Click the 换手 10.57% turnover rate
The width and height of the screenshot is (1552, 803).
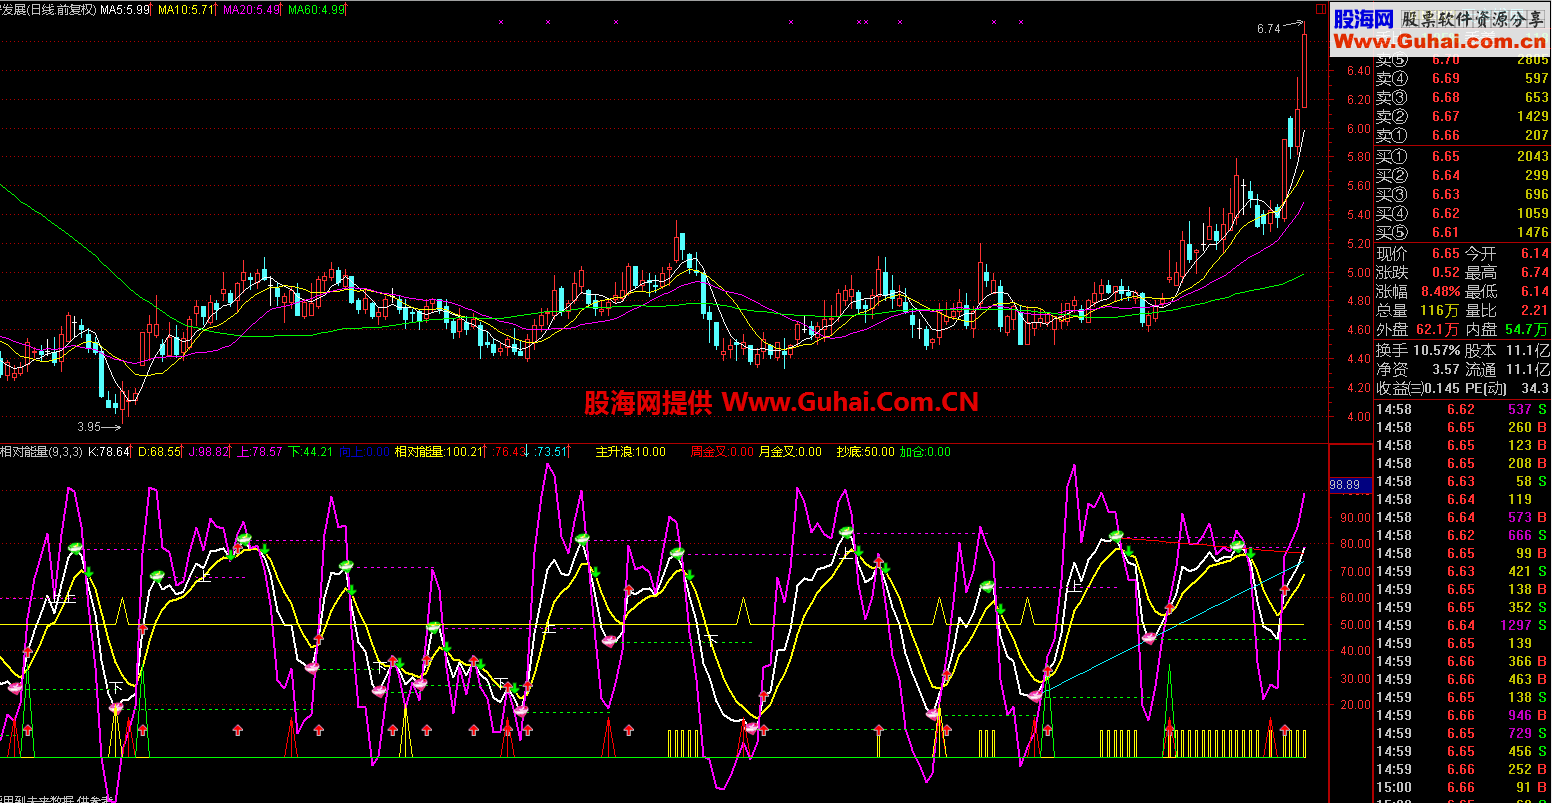point(1436,350)
